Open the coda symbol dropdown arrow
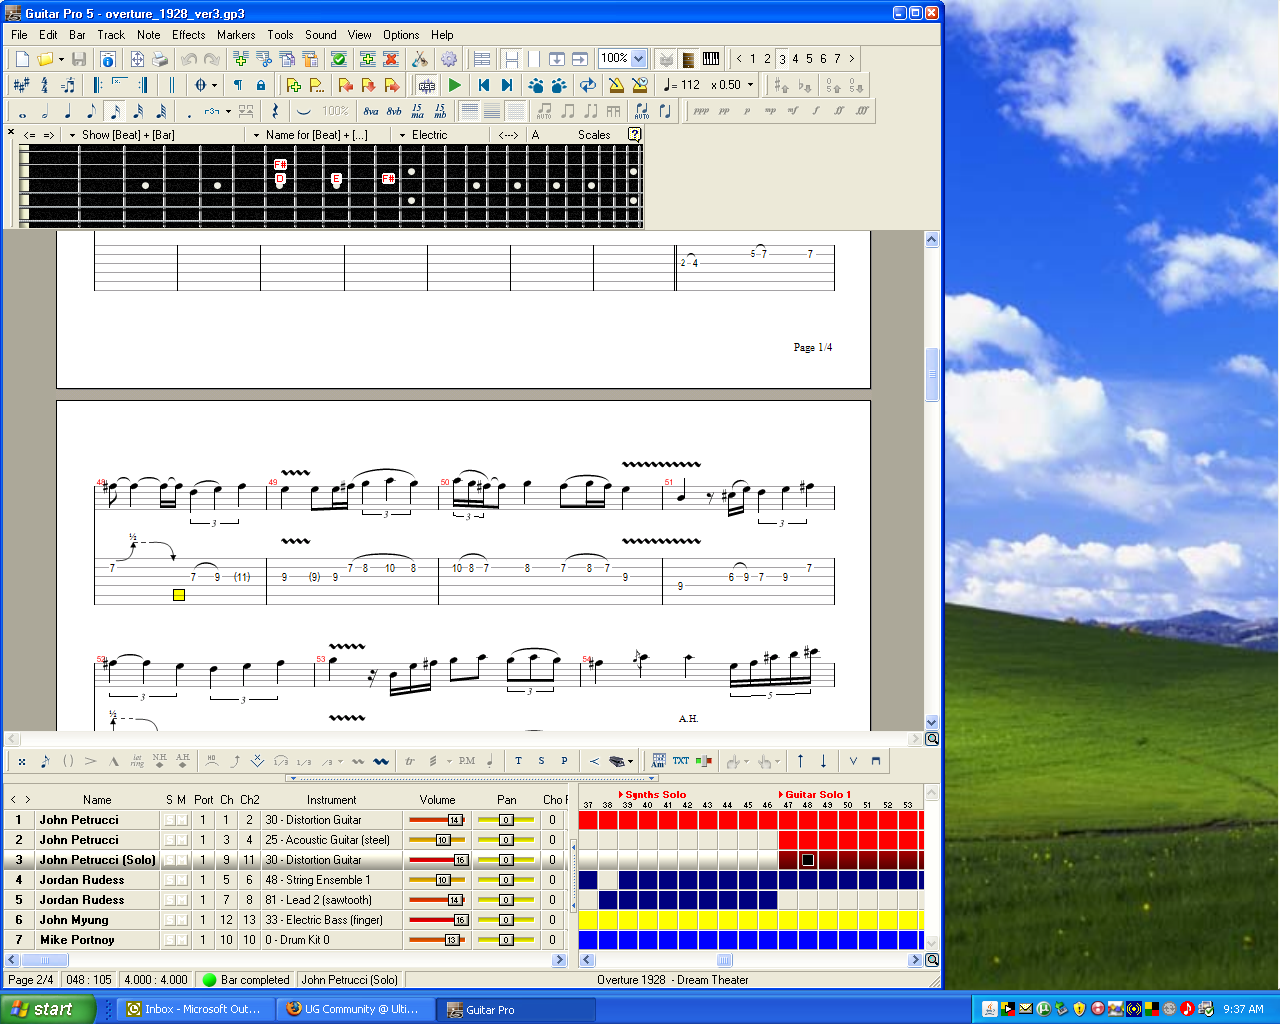1280x1024 pixels. coord(214,85)
